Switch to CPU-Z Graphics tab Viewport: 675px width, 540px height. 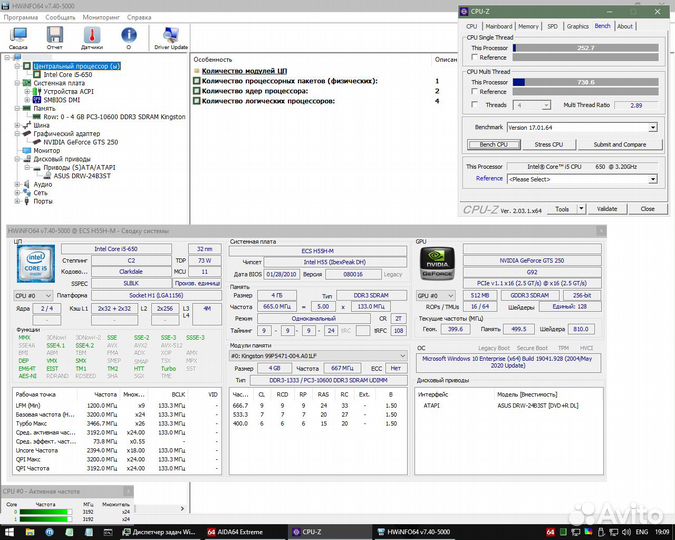pyautogui.click(x=577, y=26)
